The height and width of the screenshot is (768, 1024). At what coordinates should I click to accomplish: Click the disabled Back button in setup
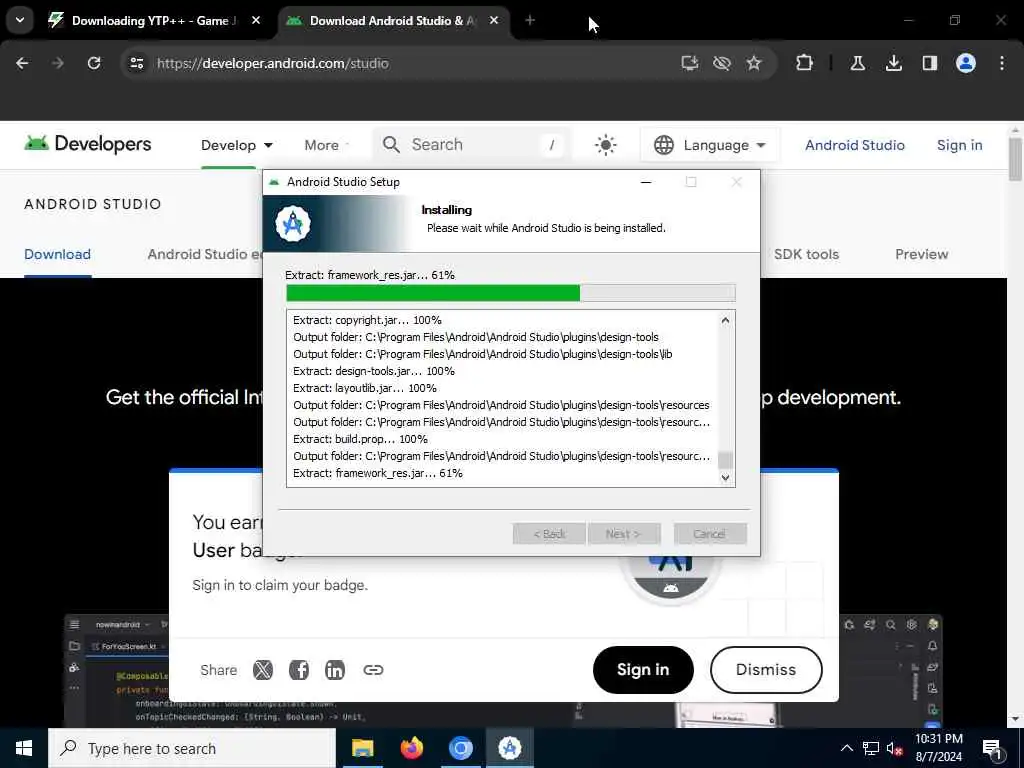click(549, 534)
